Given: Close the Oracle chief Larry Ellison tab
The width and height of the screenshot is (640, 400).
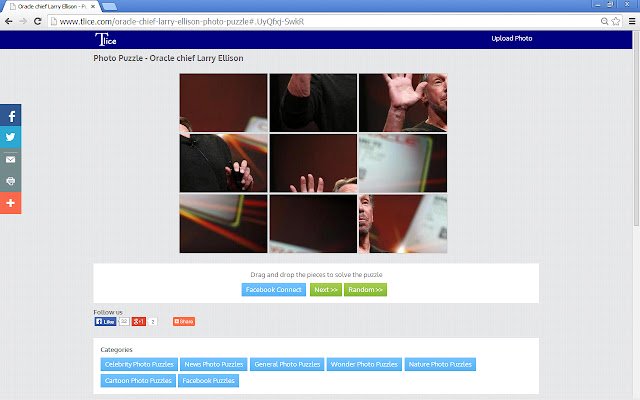Looking at the screenshot, I should click(93, 7).
